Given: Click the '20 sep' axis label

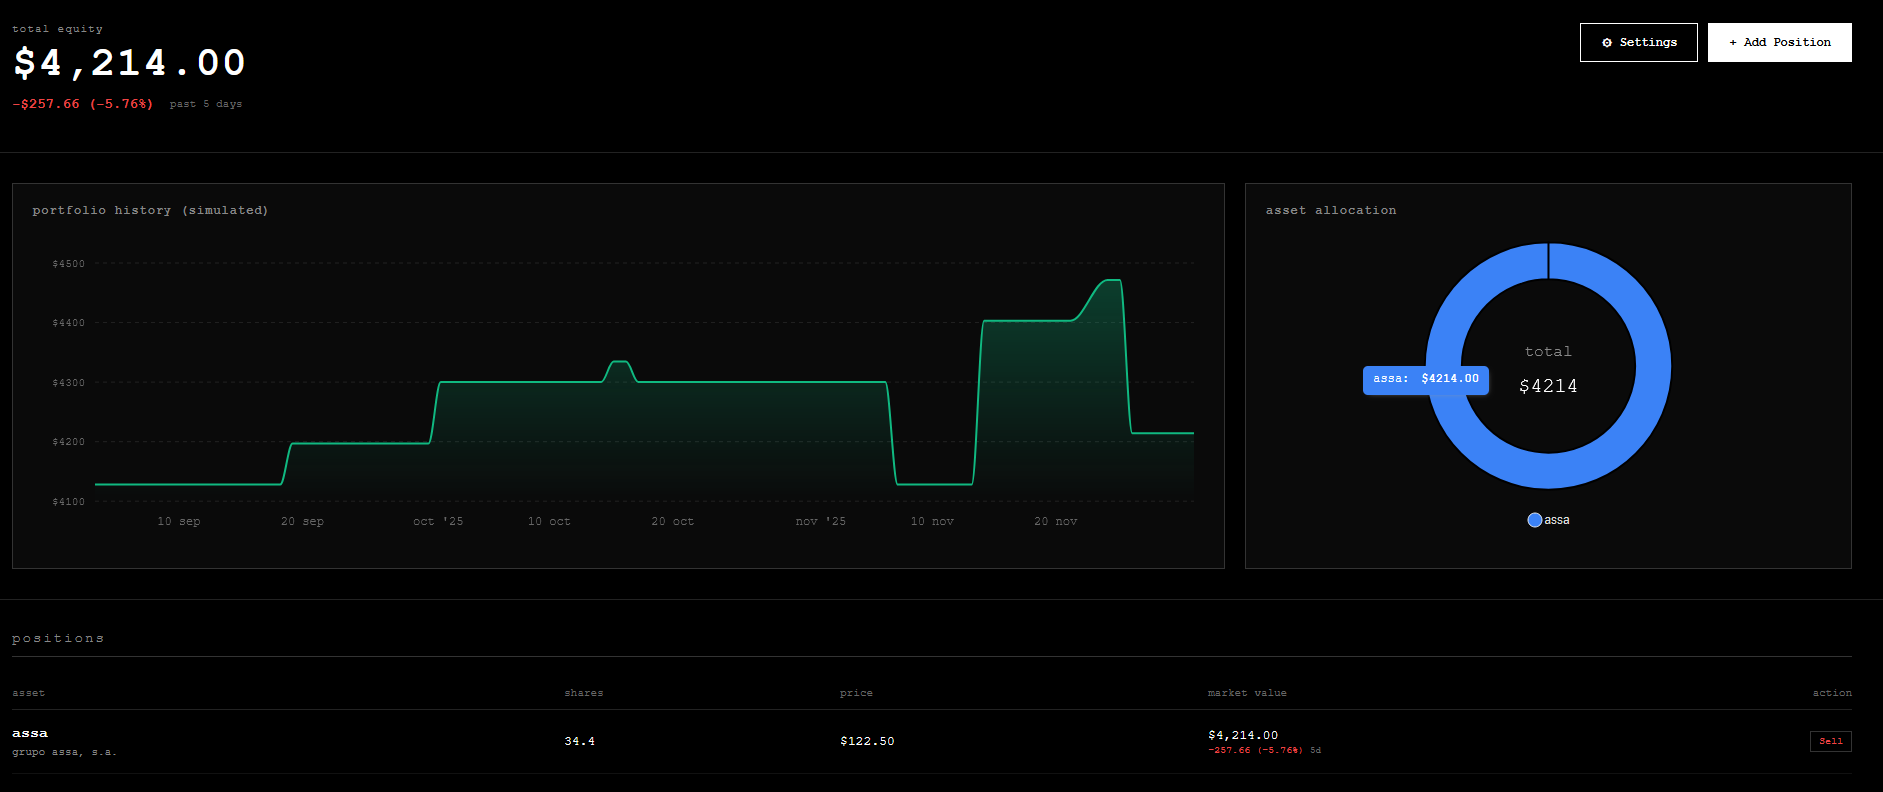Looking at the screenshot, I should click(302, 521).
